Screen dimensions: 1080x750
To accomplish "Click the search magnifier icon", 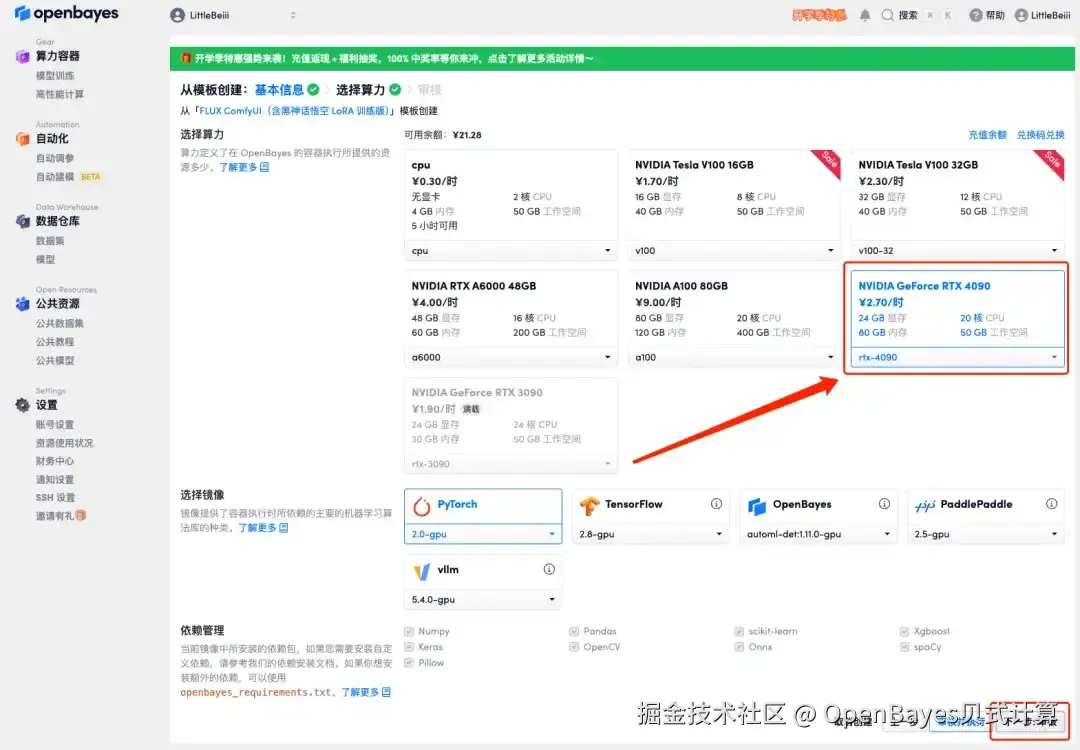I will tap(888, 15).
